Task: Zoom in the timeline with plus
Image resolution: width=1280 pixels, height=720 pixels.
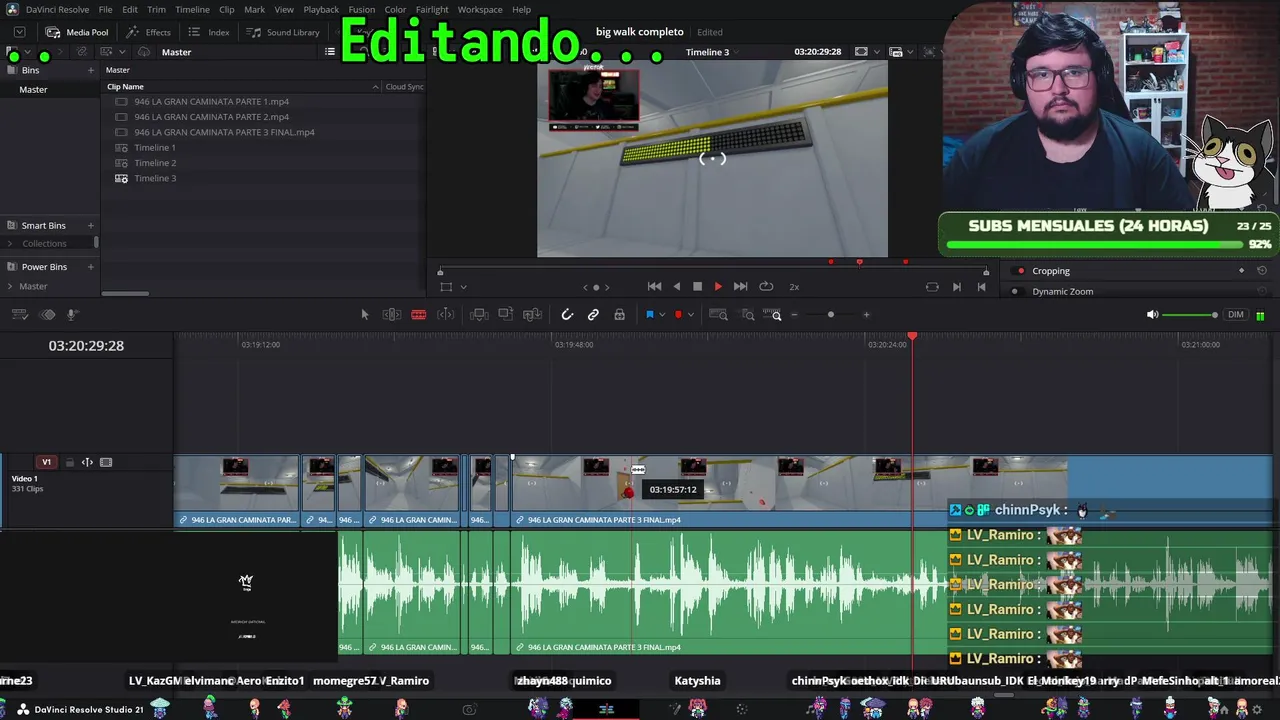Action: (x=866, y=315)
